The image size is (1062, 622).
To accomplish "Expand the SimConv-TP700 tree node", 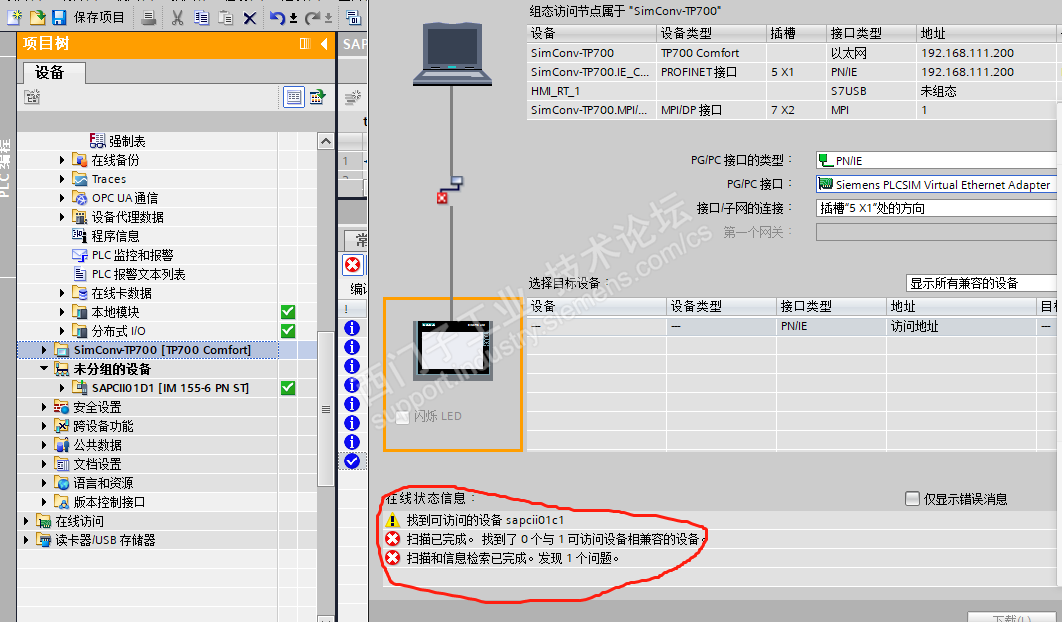I will tap(44, 350).
